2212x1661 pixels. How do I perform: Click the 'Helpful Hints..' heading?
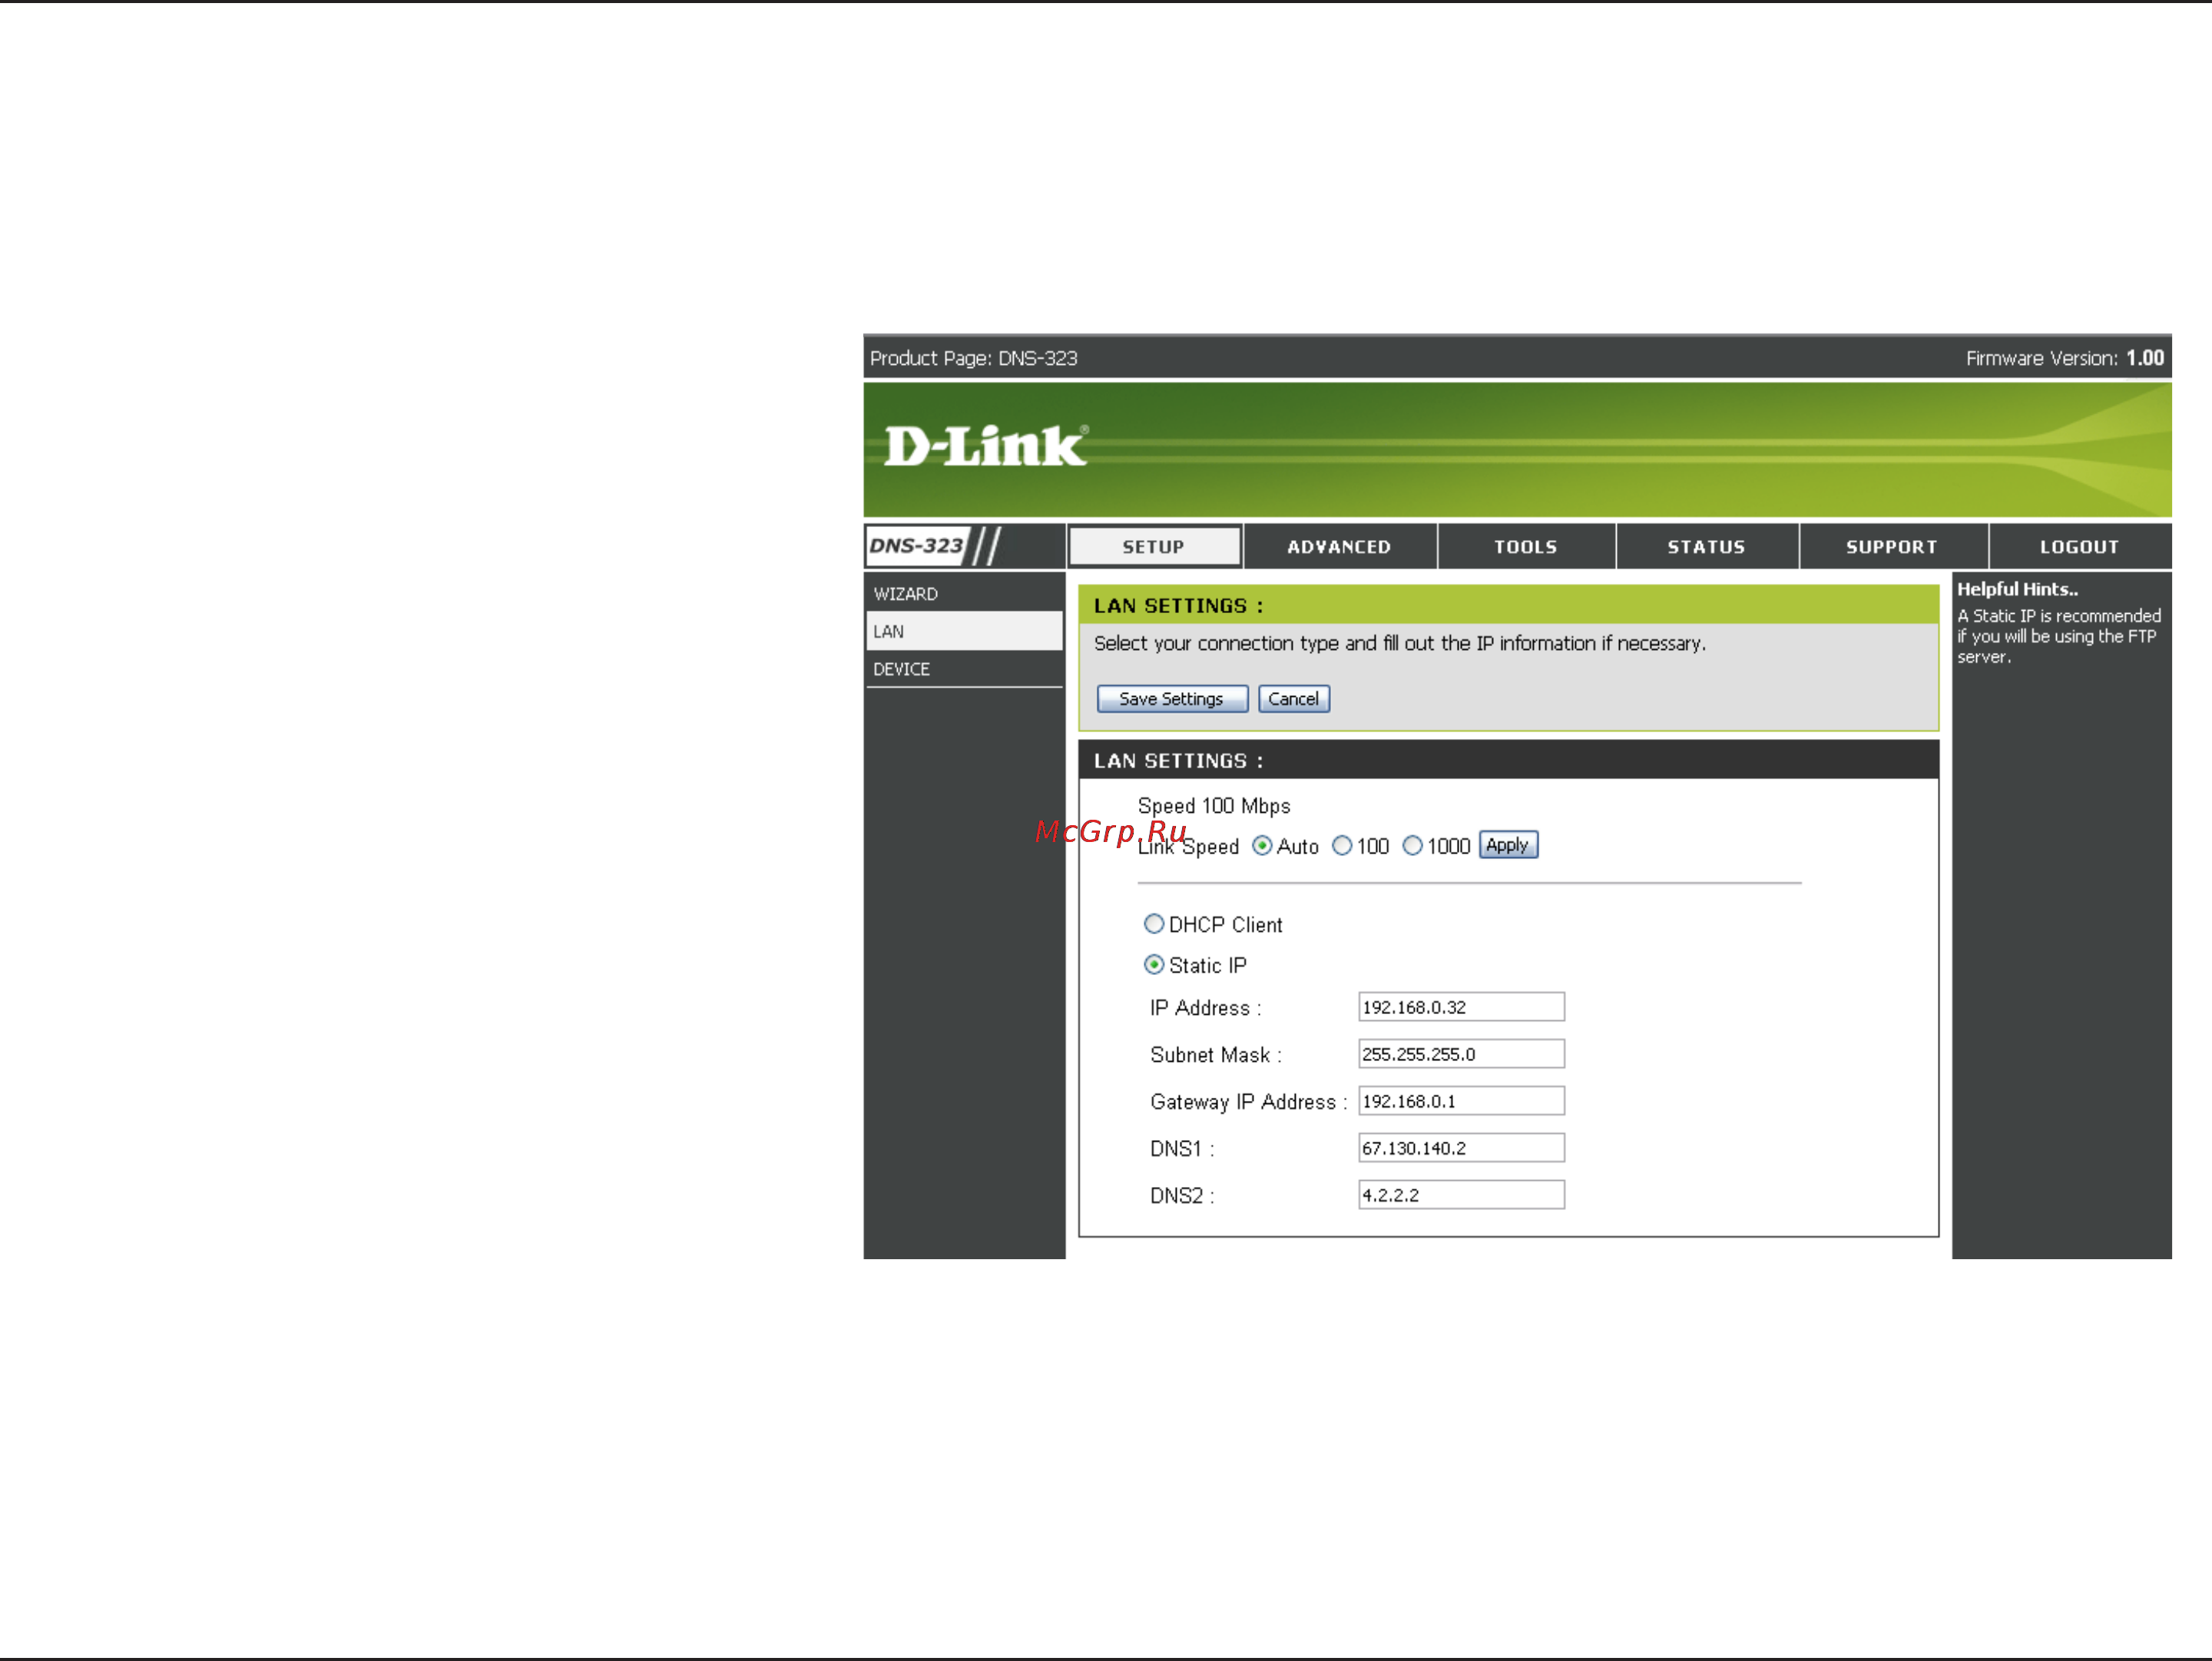point(2017,589)
